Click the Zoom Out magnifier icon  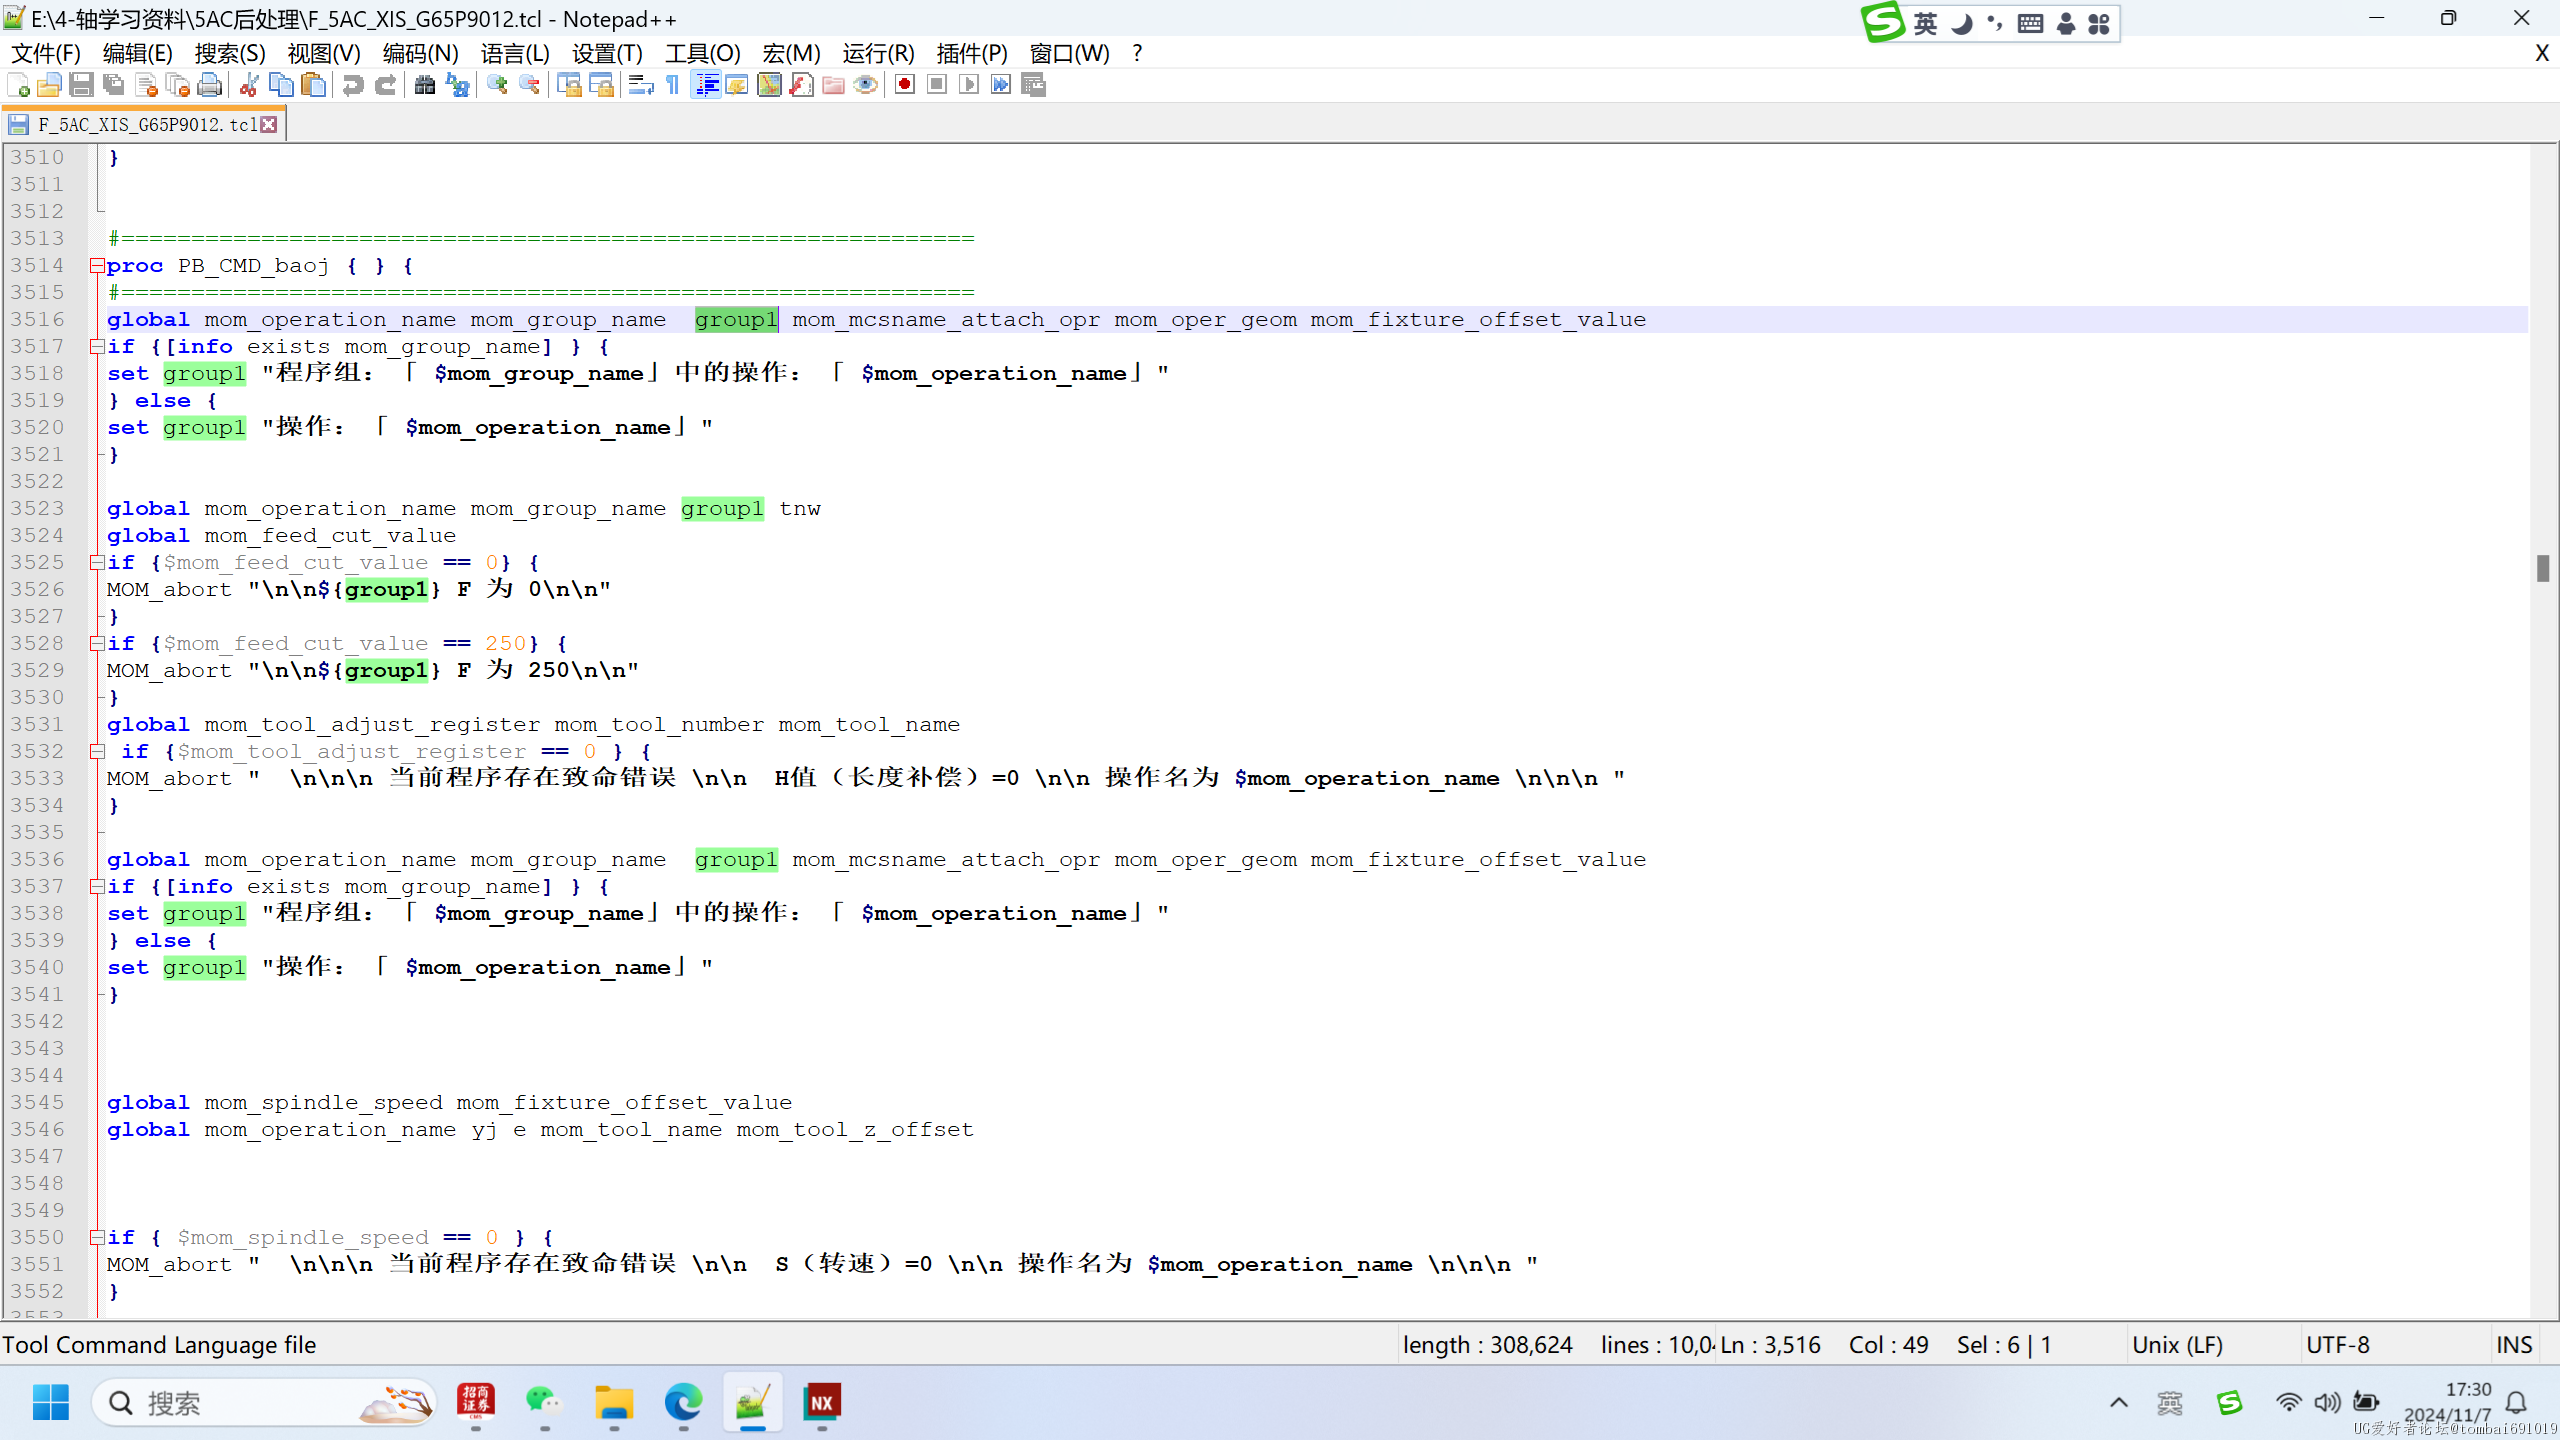click(529, 85)
